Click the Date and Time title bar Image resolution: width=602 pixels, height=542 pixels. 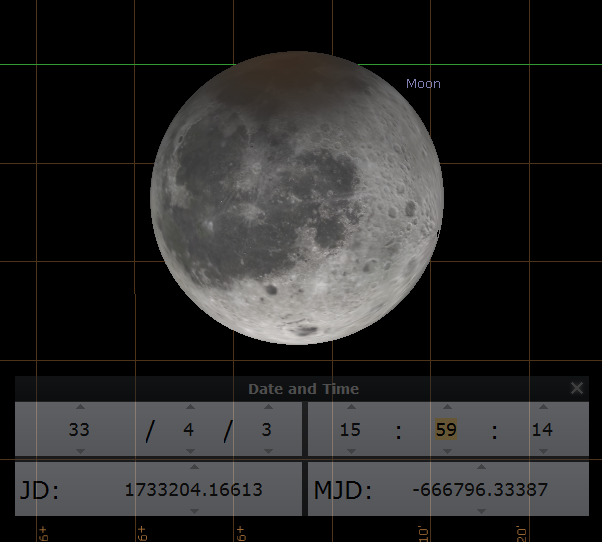pyautogui.click(x=302, y=388)
